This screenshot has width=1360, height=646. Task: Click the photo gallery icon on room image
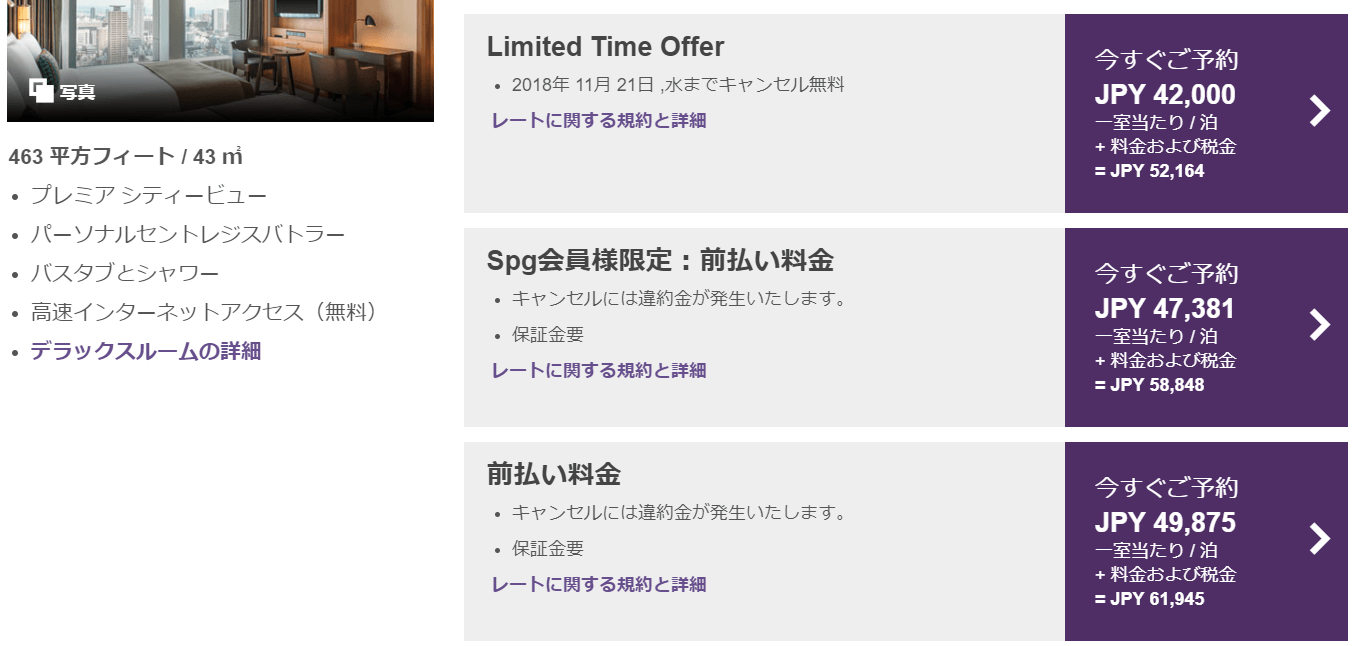pyautogui.click(x=41, y=91)
